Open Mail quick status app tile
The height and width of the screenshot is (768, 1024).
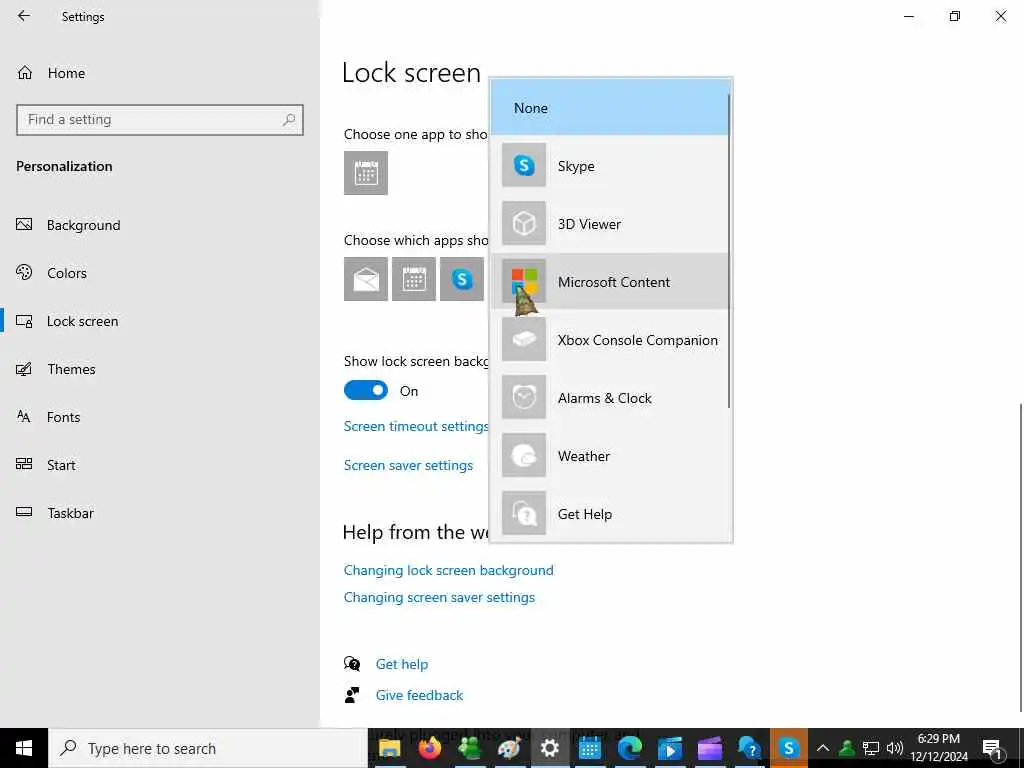(366, 279)
